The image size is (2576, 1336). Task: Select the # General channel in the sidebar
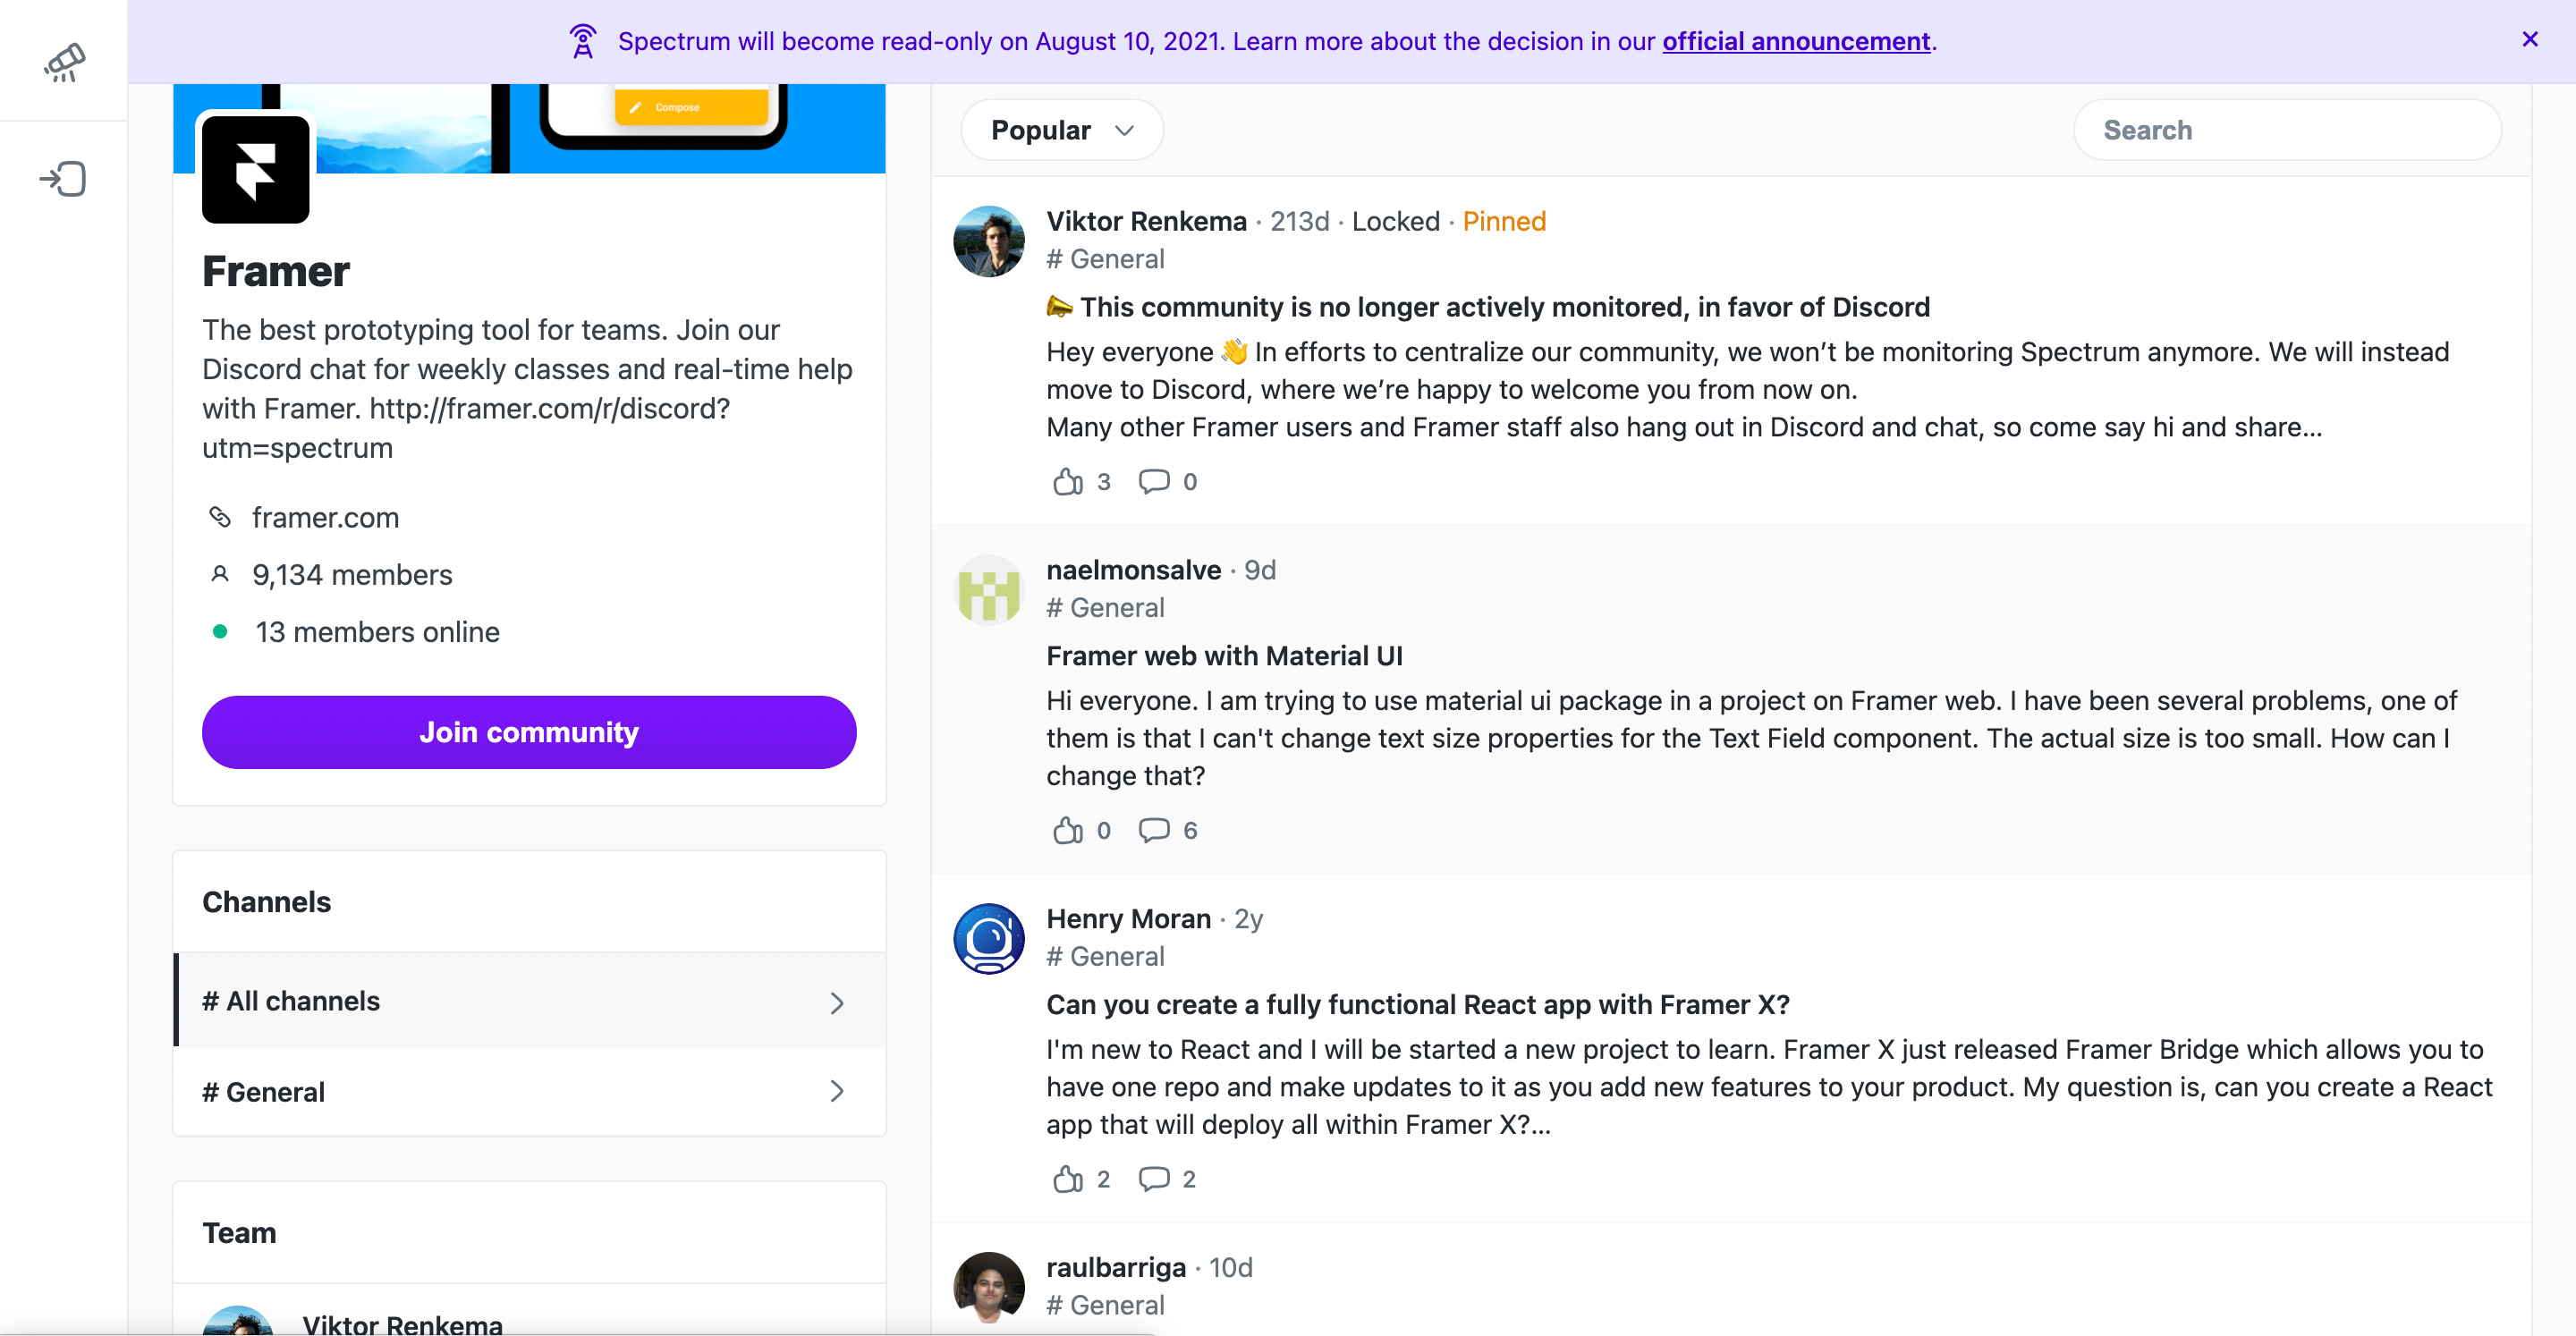(263, 1091)
